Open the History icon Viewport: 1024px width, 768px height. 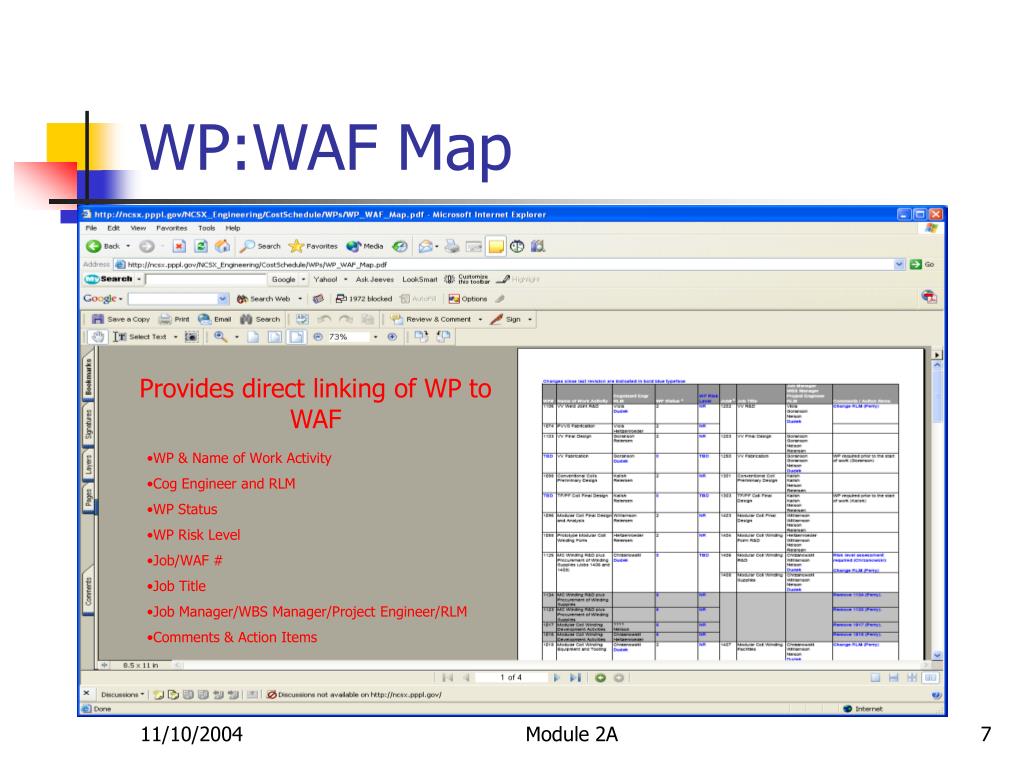(400, 246)
